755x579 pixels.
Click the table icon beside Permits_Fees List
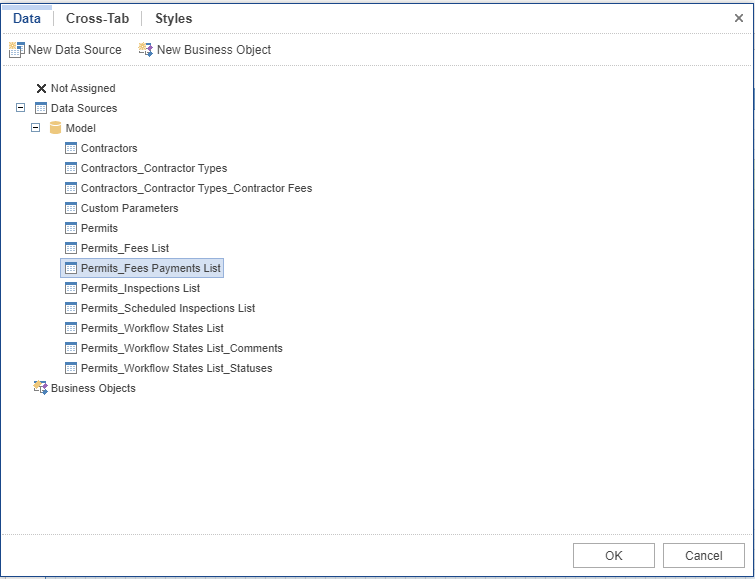click(x=71, y=248)
